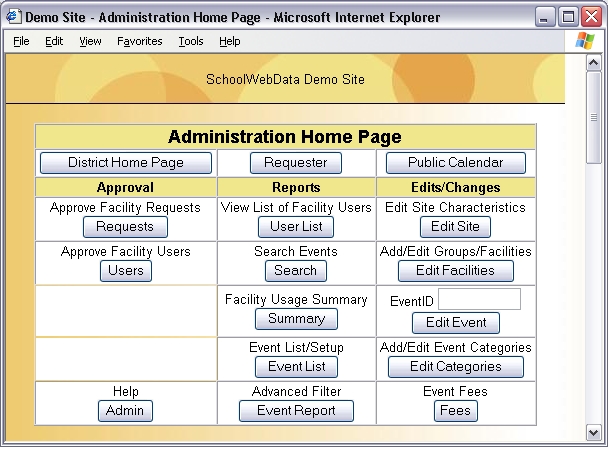
Task: Click the vertical scrollbar thumb
Action: click(593, 118)
